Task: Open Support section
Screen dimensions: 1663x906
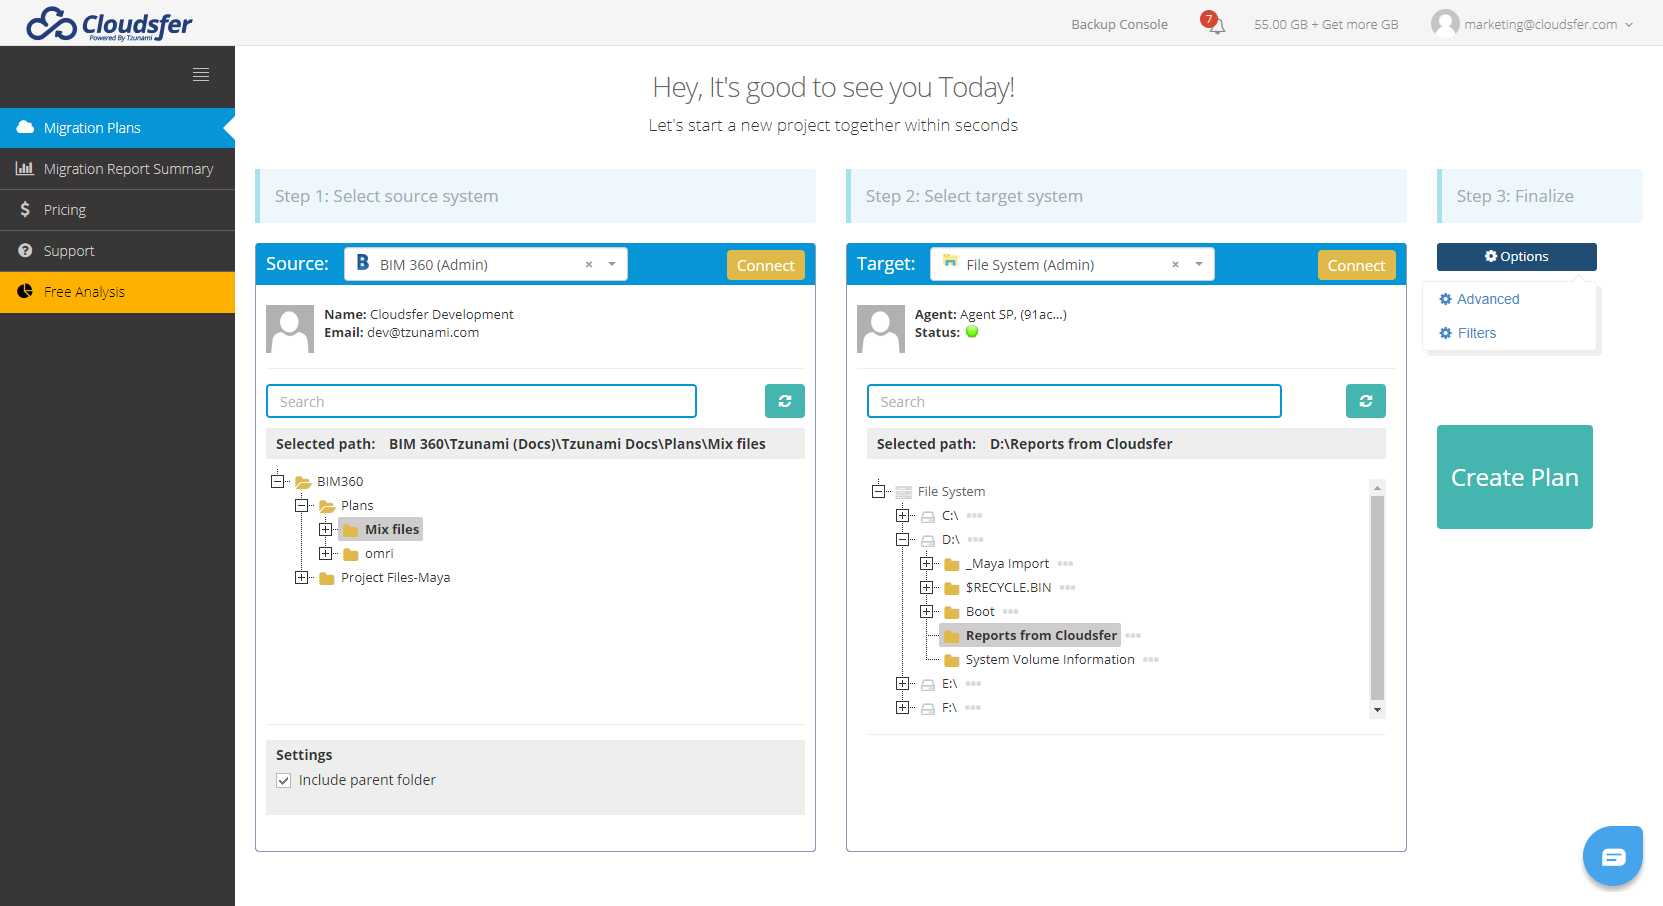Action: [x=117, y=251]
